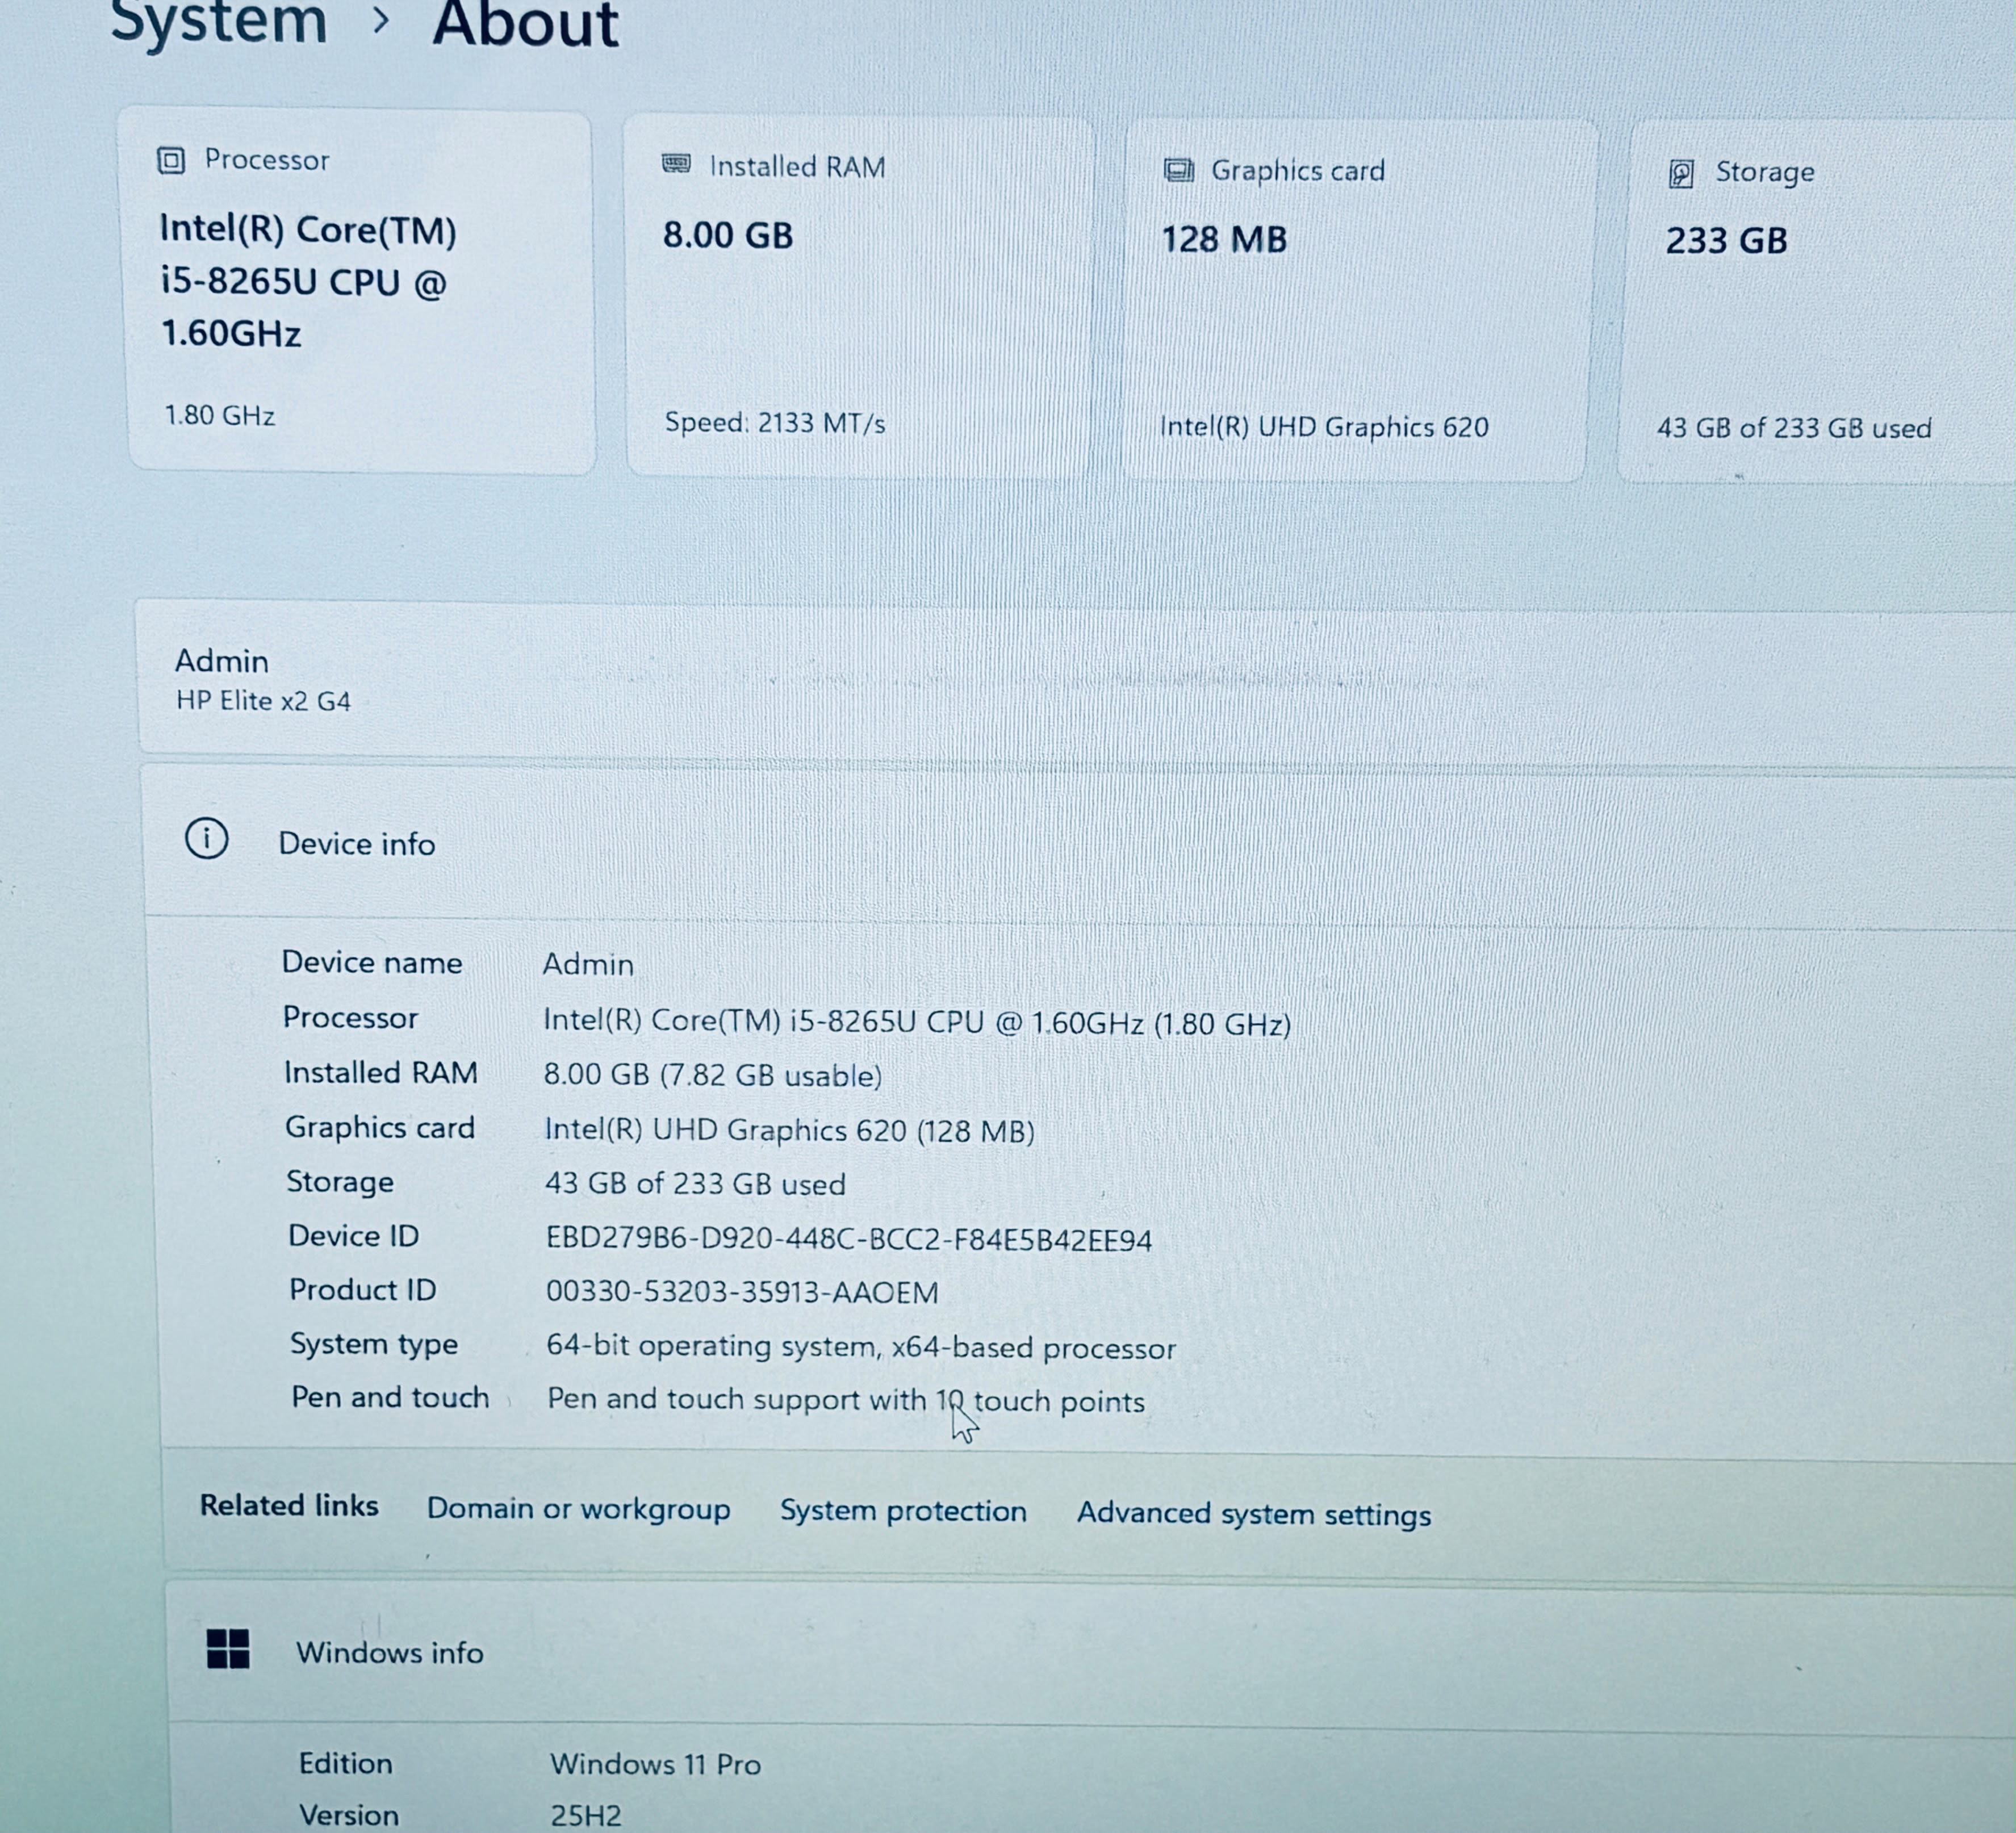Click the Version label under Windows info
2016x1833 pixels.
click(x=349, y=1815)
